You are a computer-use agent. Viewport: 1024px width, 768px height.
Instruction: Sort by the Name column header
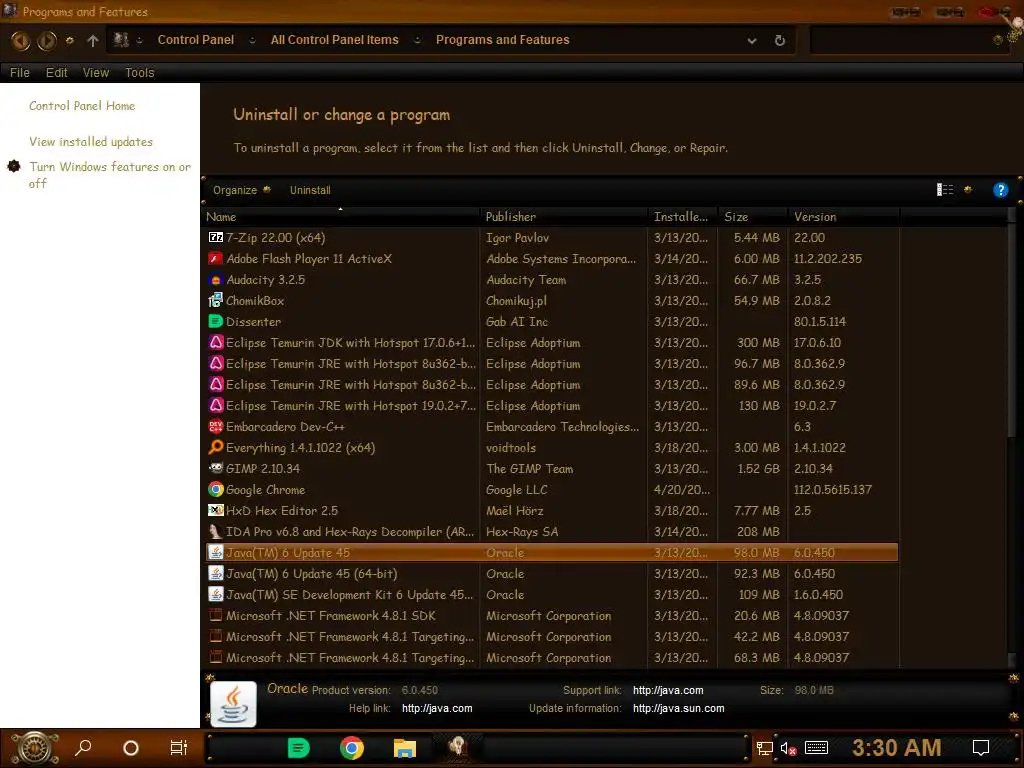click(x=340, y=217)
